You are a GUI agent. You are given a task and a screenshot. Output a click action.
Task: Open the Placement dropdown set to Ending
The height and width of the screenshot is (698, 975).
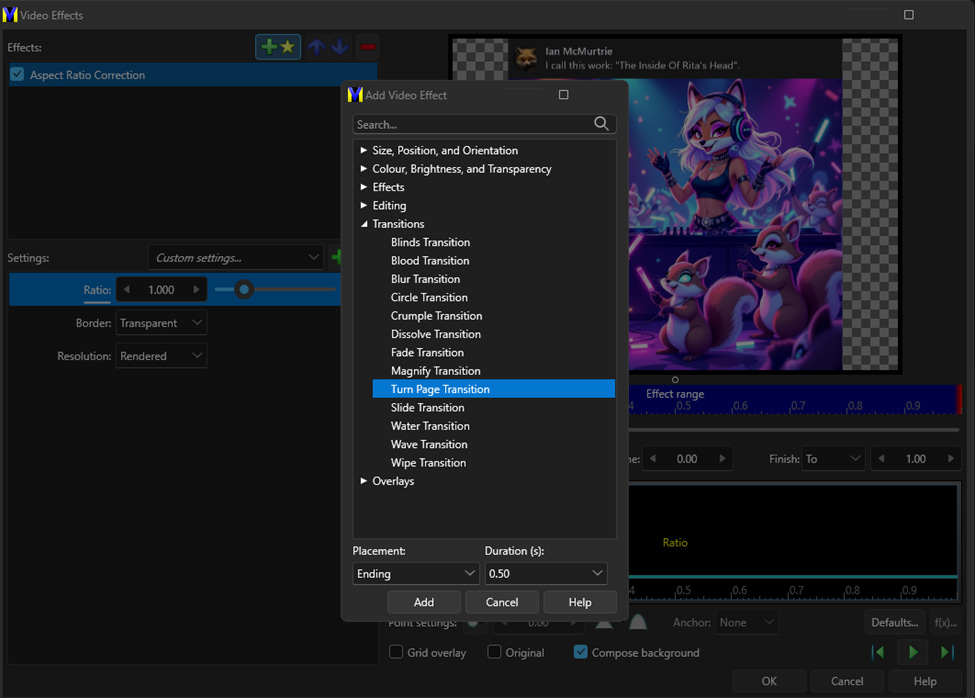(x=416, y=574)
